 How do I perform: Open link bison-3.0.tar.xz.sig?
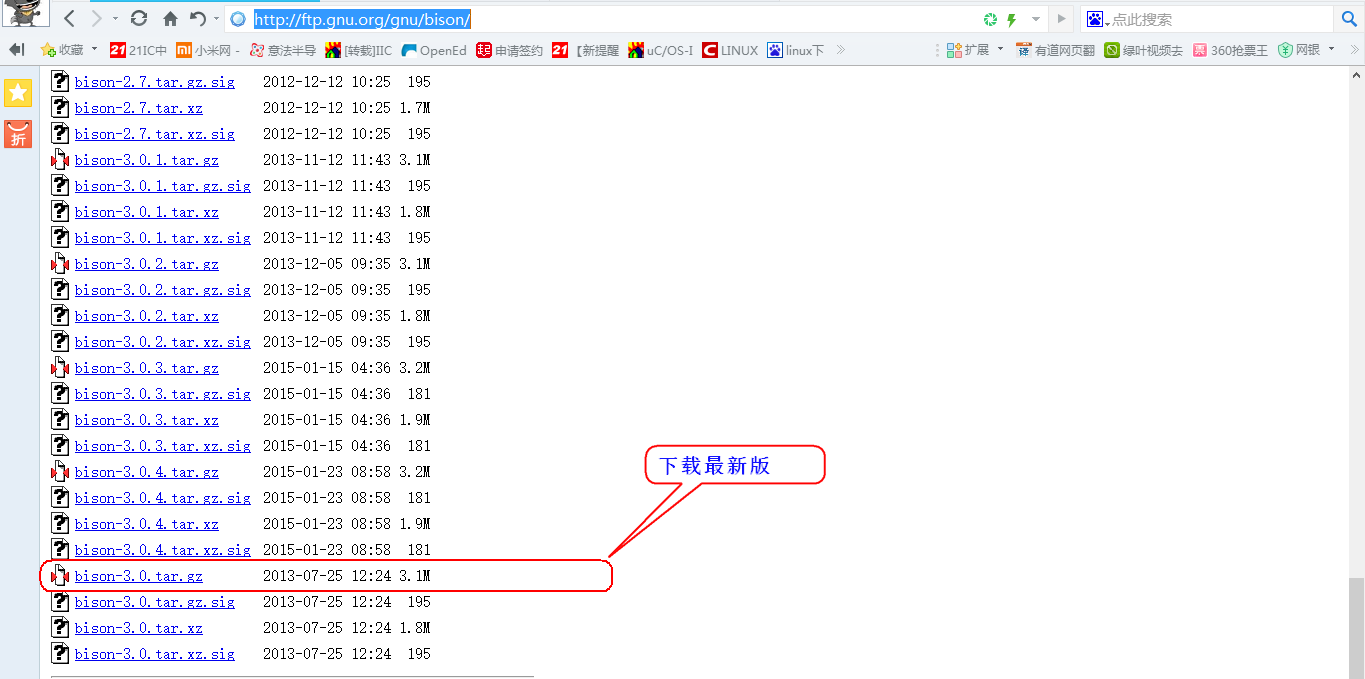point(155,654)
